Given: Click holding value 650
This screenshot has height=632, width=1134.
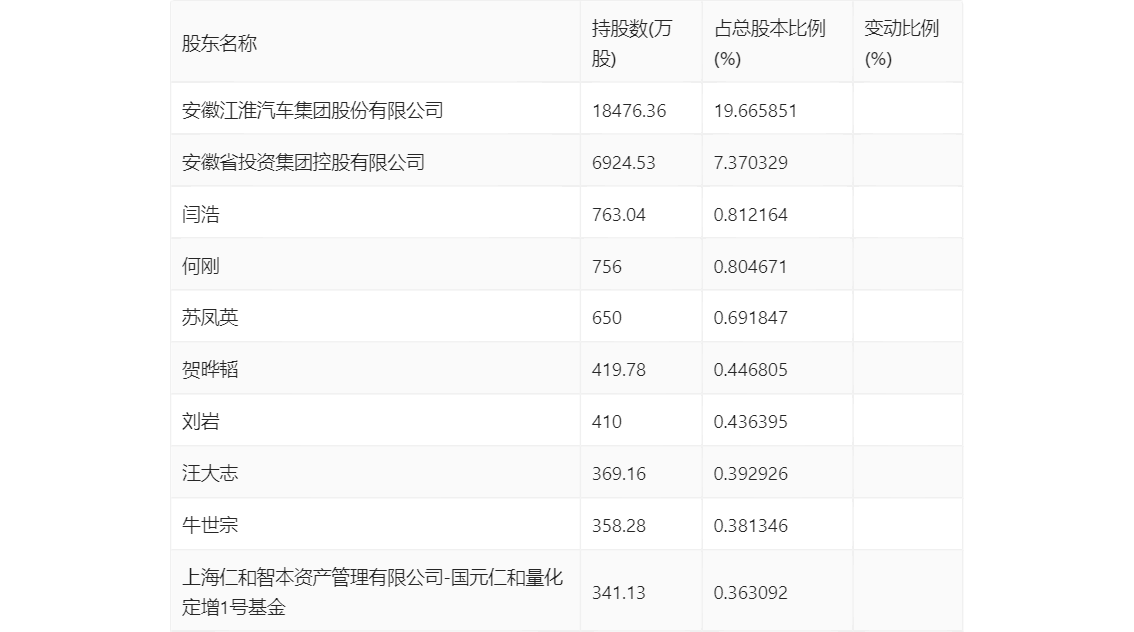Looking at the screenshot, I should click(x=607, y=317).
